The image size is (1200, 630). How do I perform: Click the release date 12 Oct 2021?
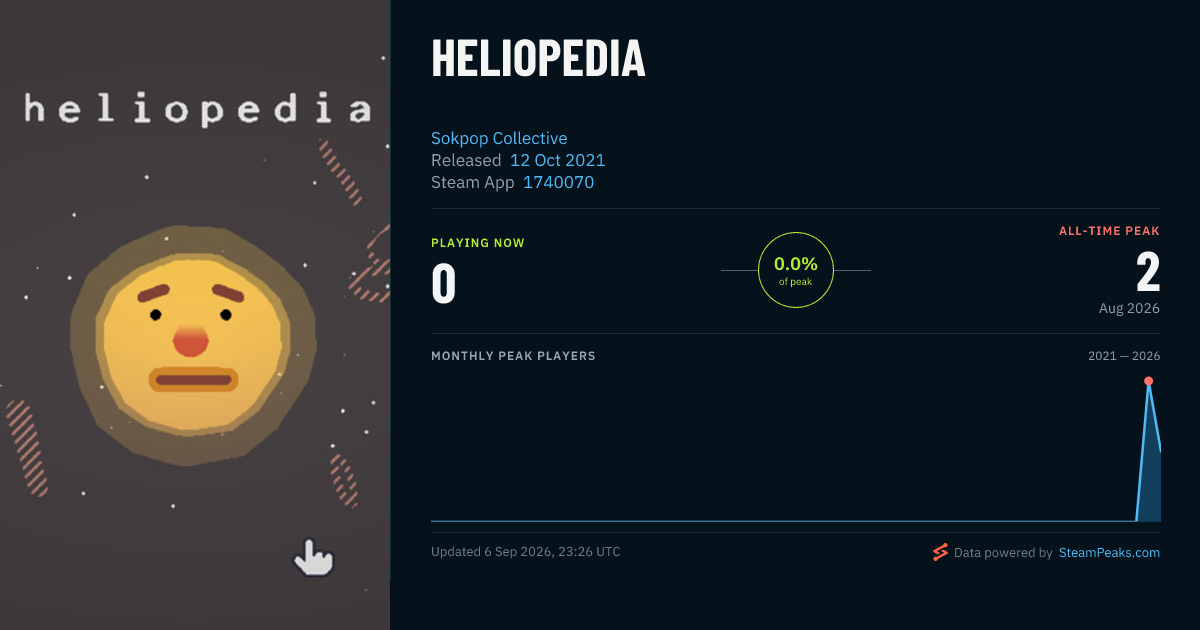pos(557,160)
